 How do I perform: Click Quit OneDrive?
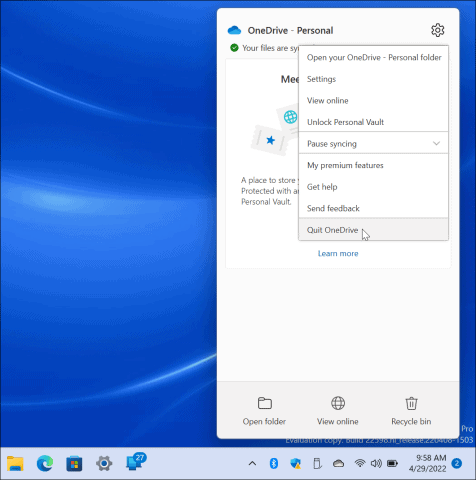click(x=374, y=230)
